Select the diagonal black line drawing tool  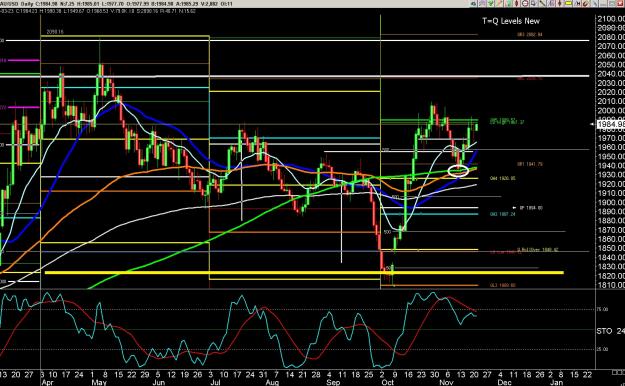(542, 4)
